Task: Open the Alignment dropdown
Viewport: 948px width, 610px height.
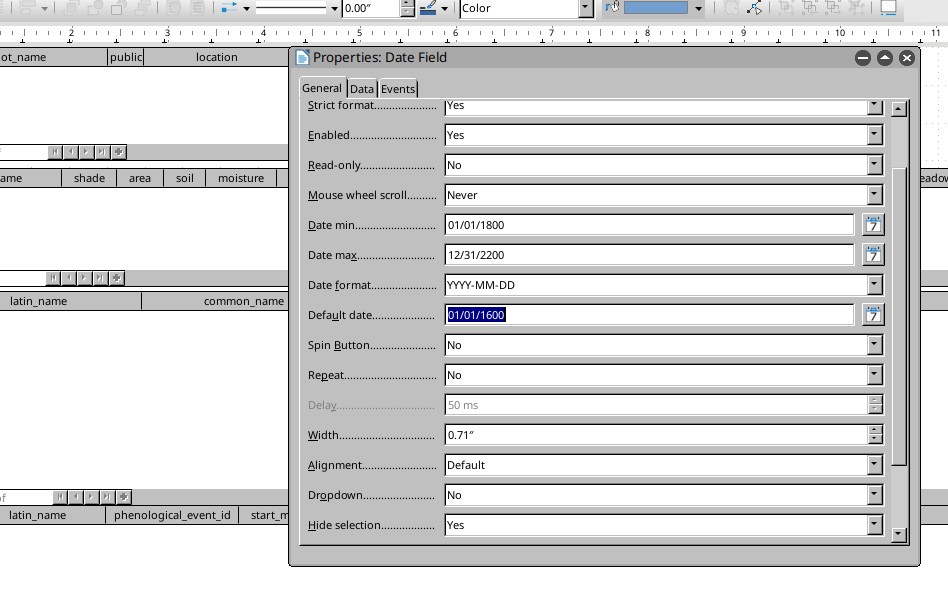Action: (874, 465)
